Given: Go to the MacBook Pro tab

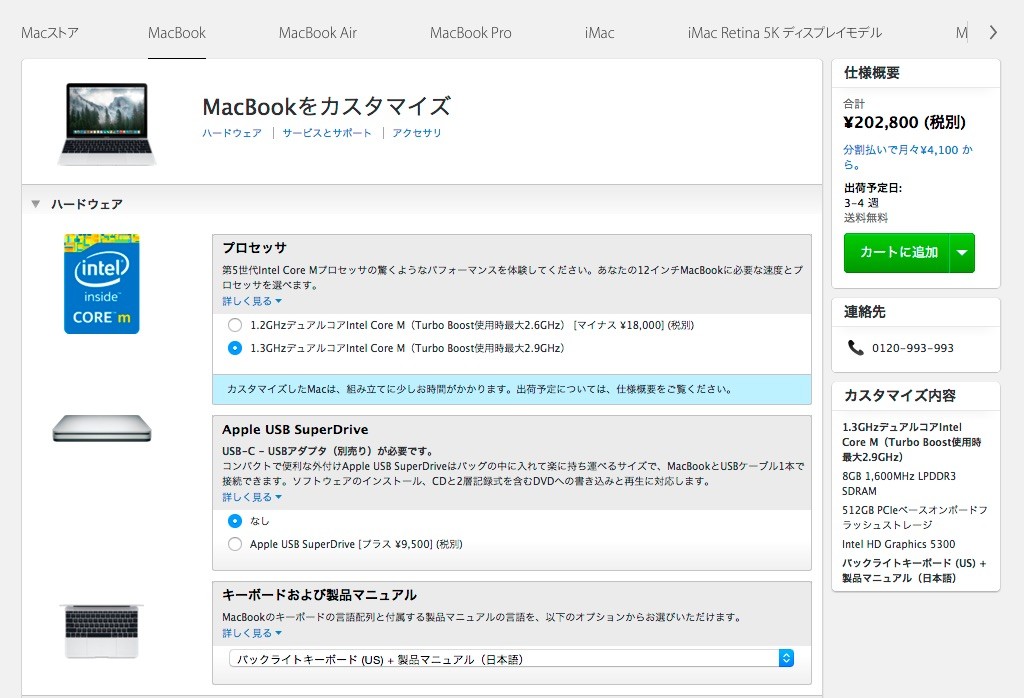Looking at the screenshot, I should 470,33.
